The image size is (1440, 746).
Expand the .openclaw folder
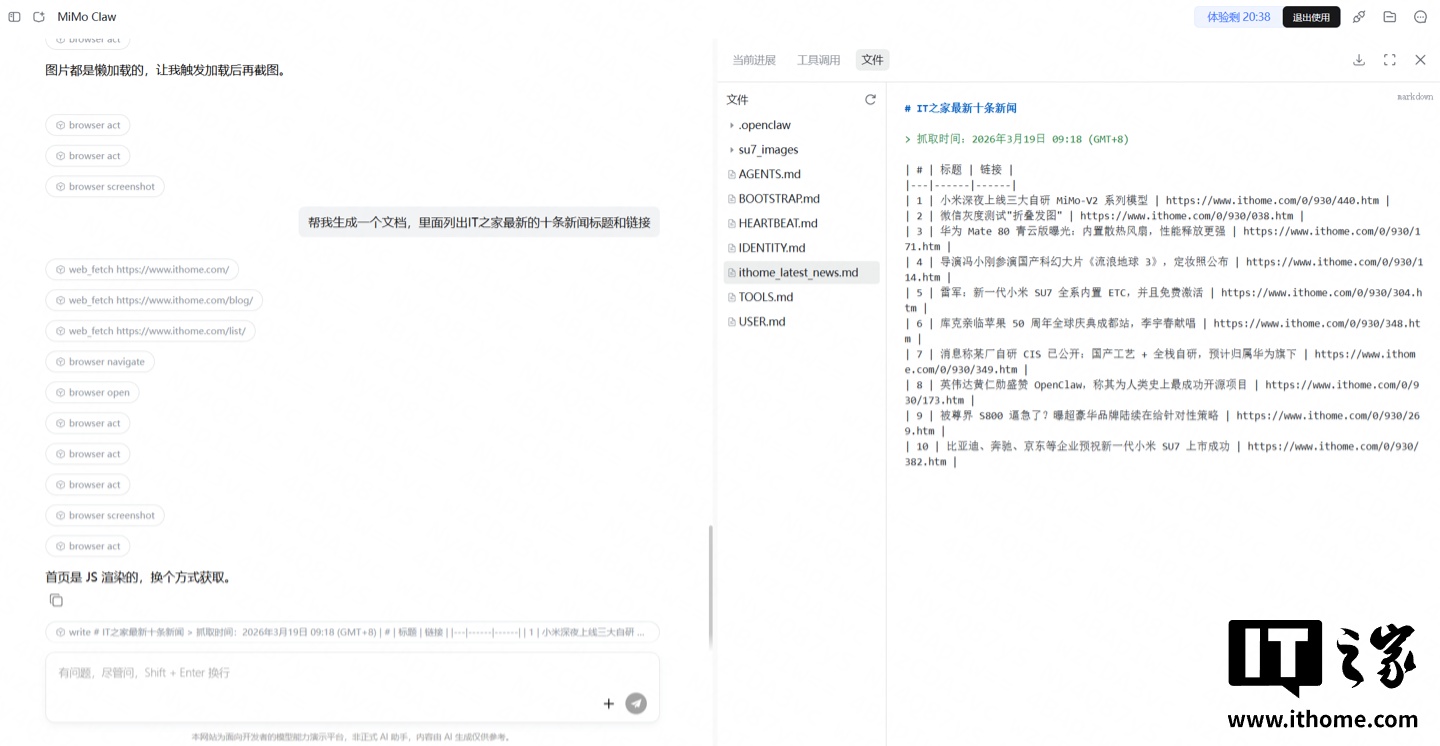(732, 125)
